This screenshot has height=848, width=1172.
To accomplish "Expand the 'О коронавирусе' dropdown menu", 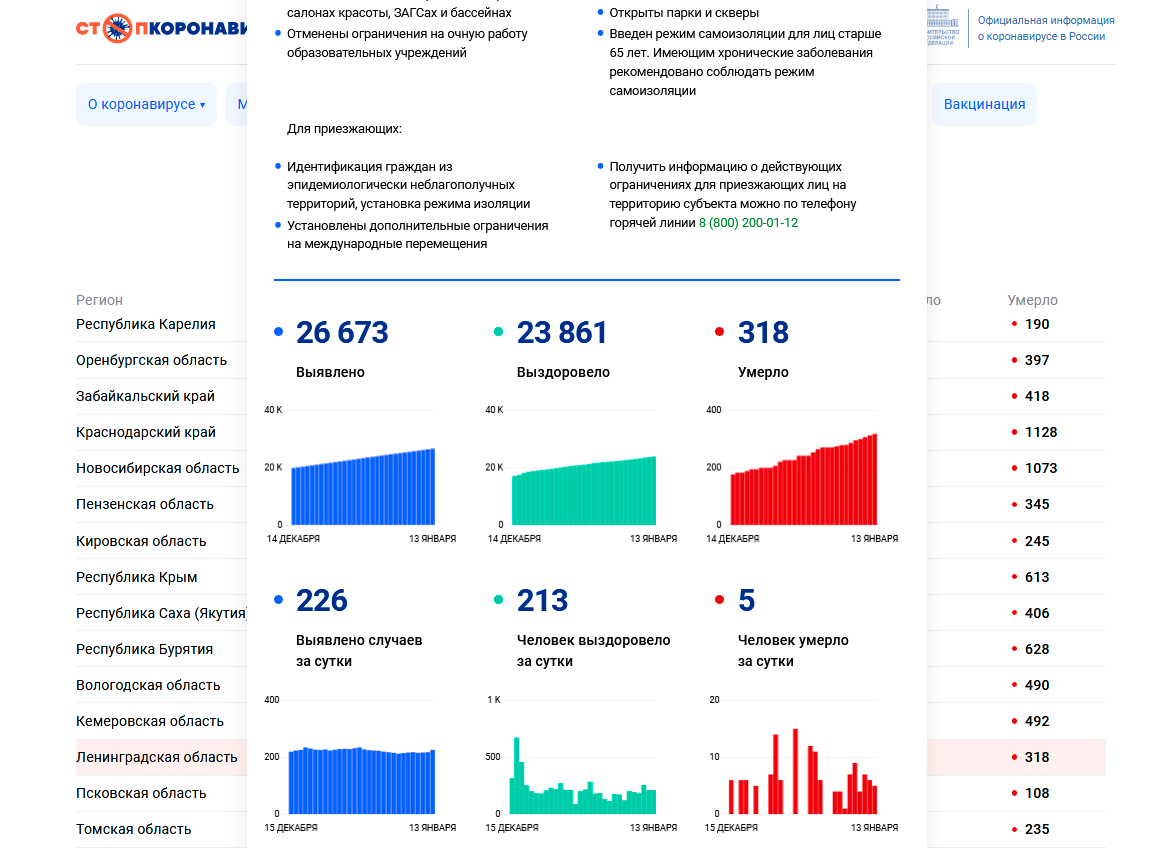I will click(x=146, y=105).
